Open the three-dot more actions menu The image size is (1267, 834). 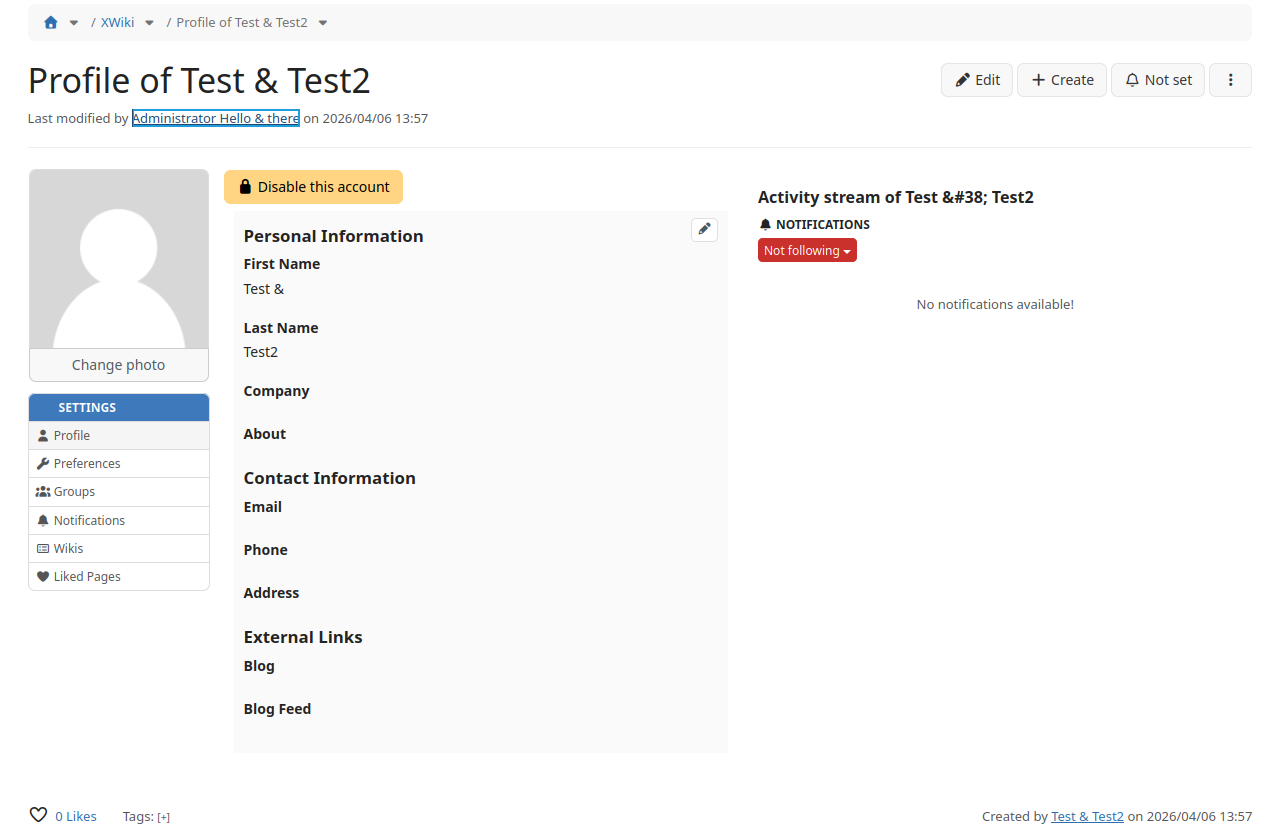click(x=1230, y=80)
